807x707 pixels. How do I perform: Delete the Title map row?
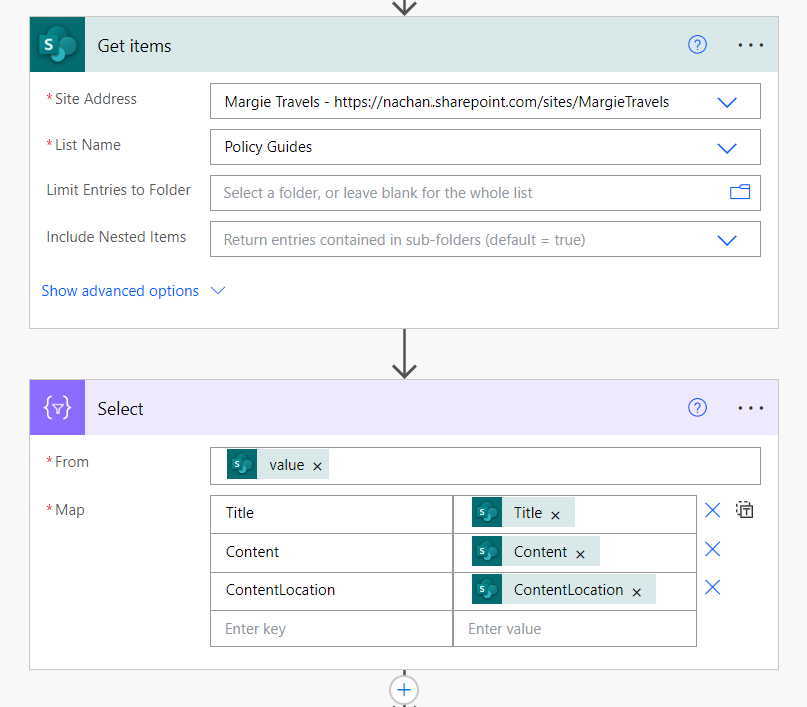pyautogui.click(x=712, y=510)
